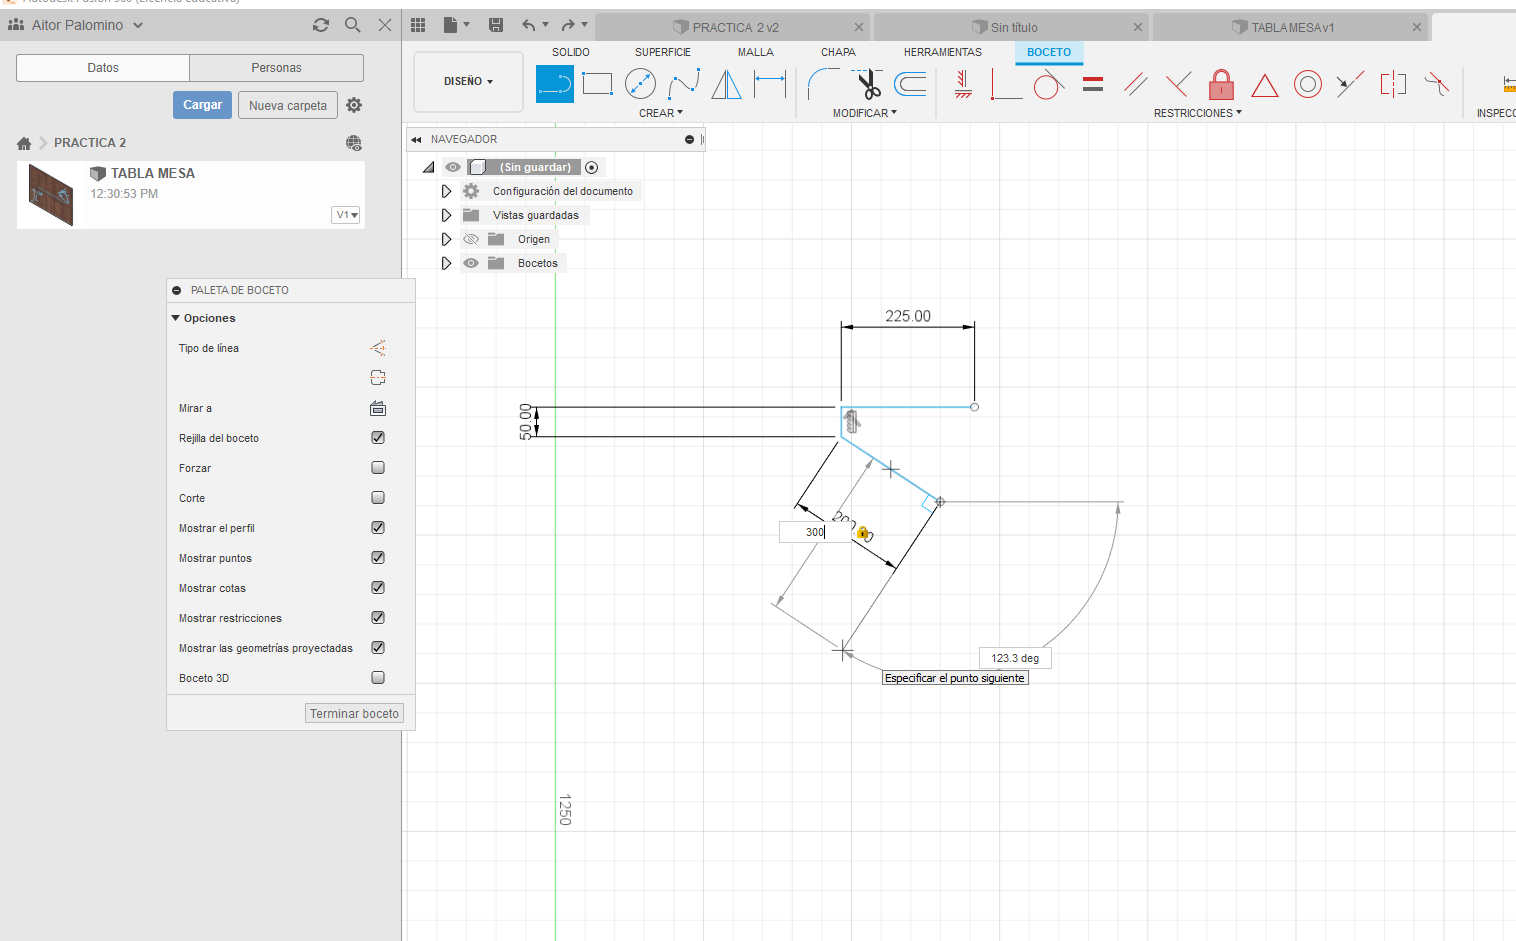Image resolution: width=1516 pixels, height=941 pixels.
Task: Enable the Forzar checkbox
Action: point(378,468)
